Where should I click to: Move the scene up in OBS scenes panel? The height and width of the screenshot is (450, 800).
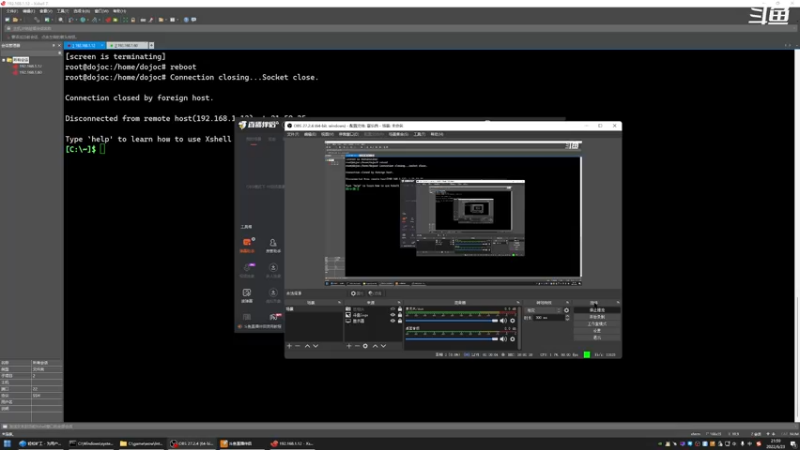307,346
